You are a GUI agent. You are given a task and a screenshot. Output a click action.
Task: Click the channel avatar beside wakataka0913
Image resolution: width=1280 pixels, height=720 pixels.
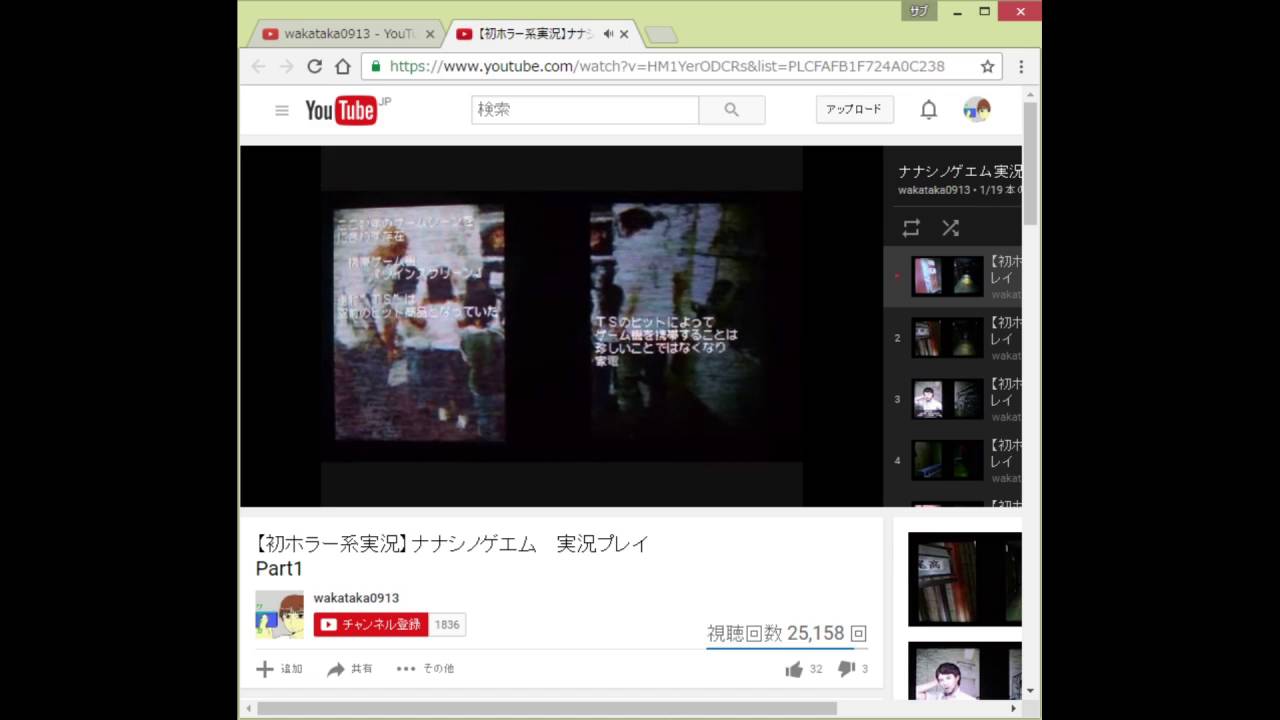(279, 615)
